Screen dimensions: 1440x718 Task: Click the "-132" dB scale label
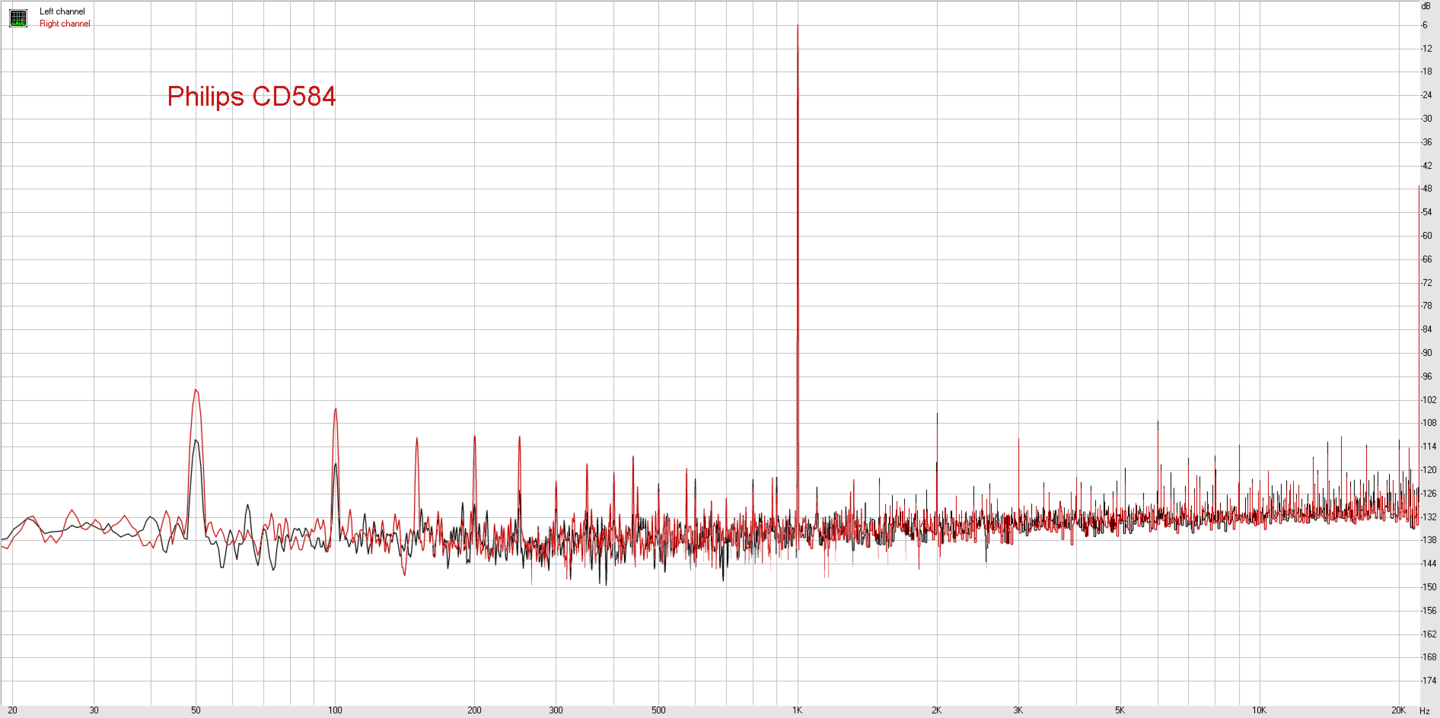tap(1427, 517)
